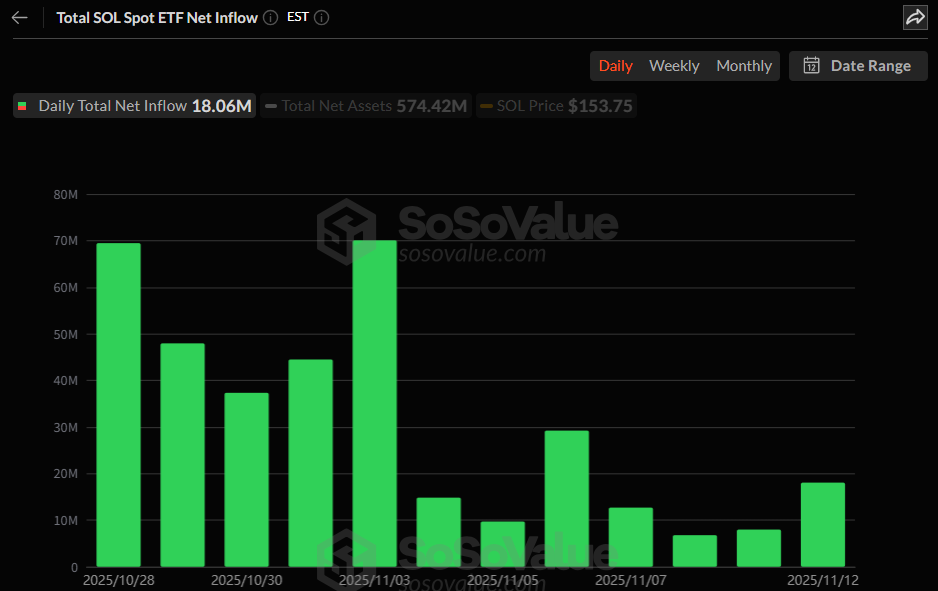Select the Daily tab
Viewport: 938px width, 591px height.
pyautogui.click(x=615, y=66)
